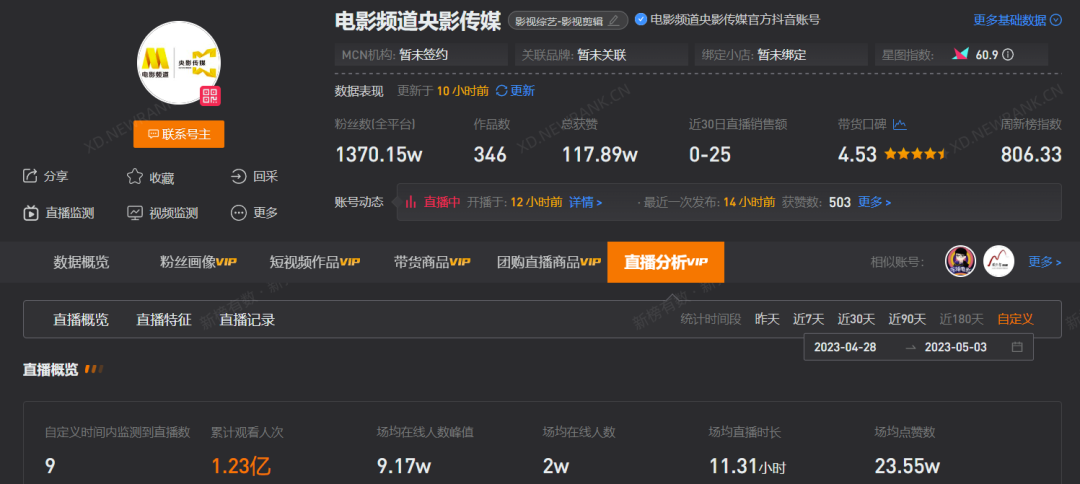This screenshot has width=1080, height=484.
Task: Switch to 团购直播商品 VIP tab
Action: [x=549, y=262]
